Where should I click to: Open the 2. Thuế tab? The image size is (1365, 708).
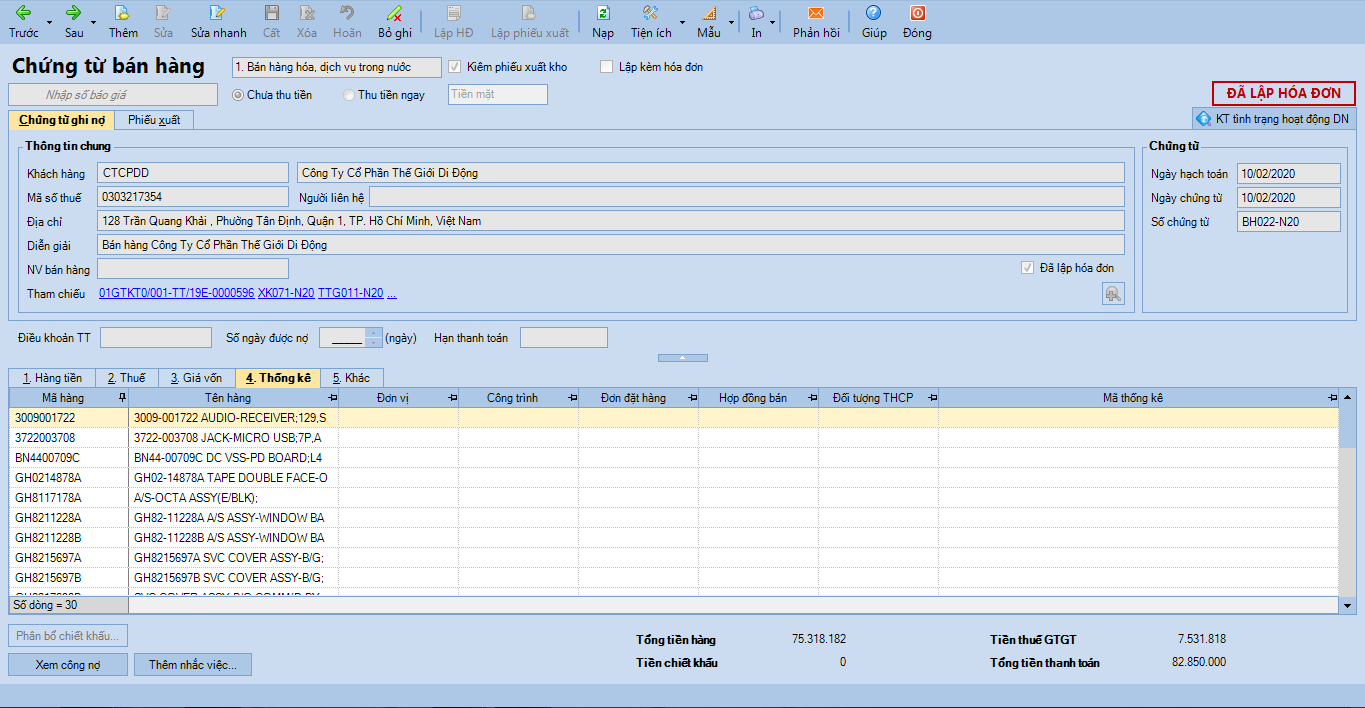pos(126,378)
